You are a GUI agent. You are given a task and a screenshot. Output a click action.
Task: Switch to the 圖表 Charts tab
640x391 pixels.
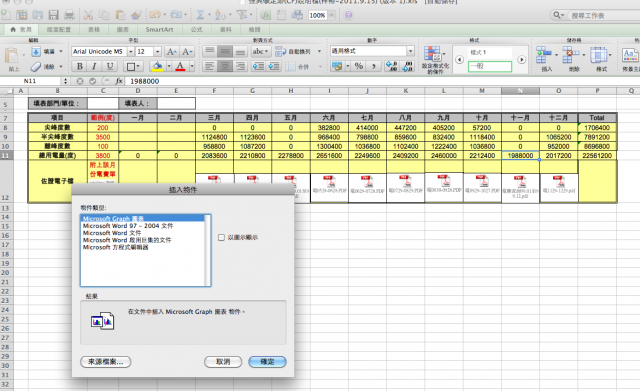pyautogui.click(x=122, y=29)
